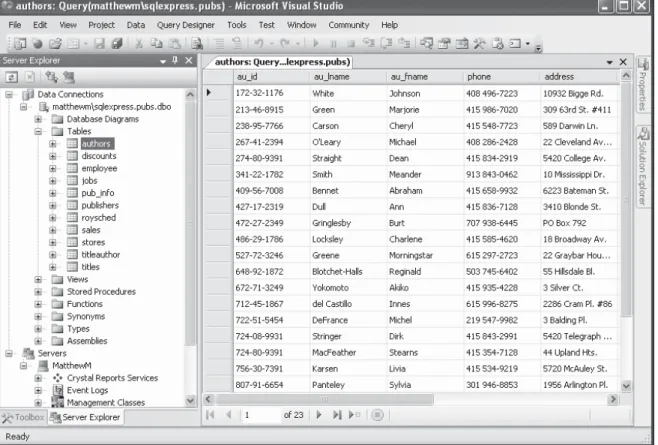
Task: Click the Undo arrow icon
Action: [258, 43]
